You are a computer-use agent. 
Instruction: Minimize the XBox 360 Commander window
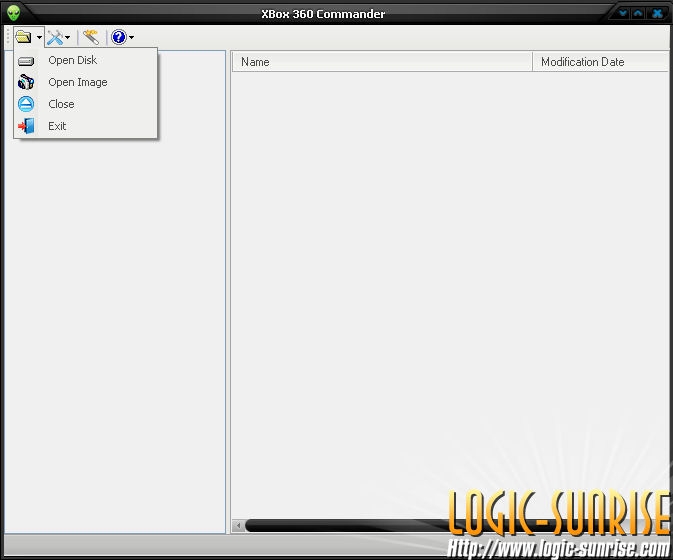[x=623, y=13]
